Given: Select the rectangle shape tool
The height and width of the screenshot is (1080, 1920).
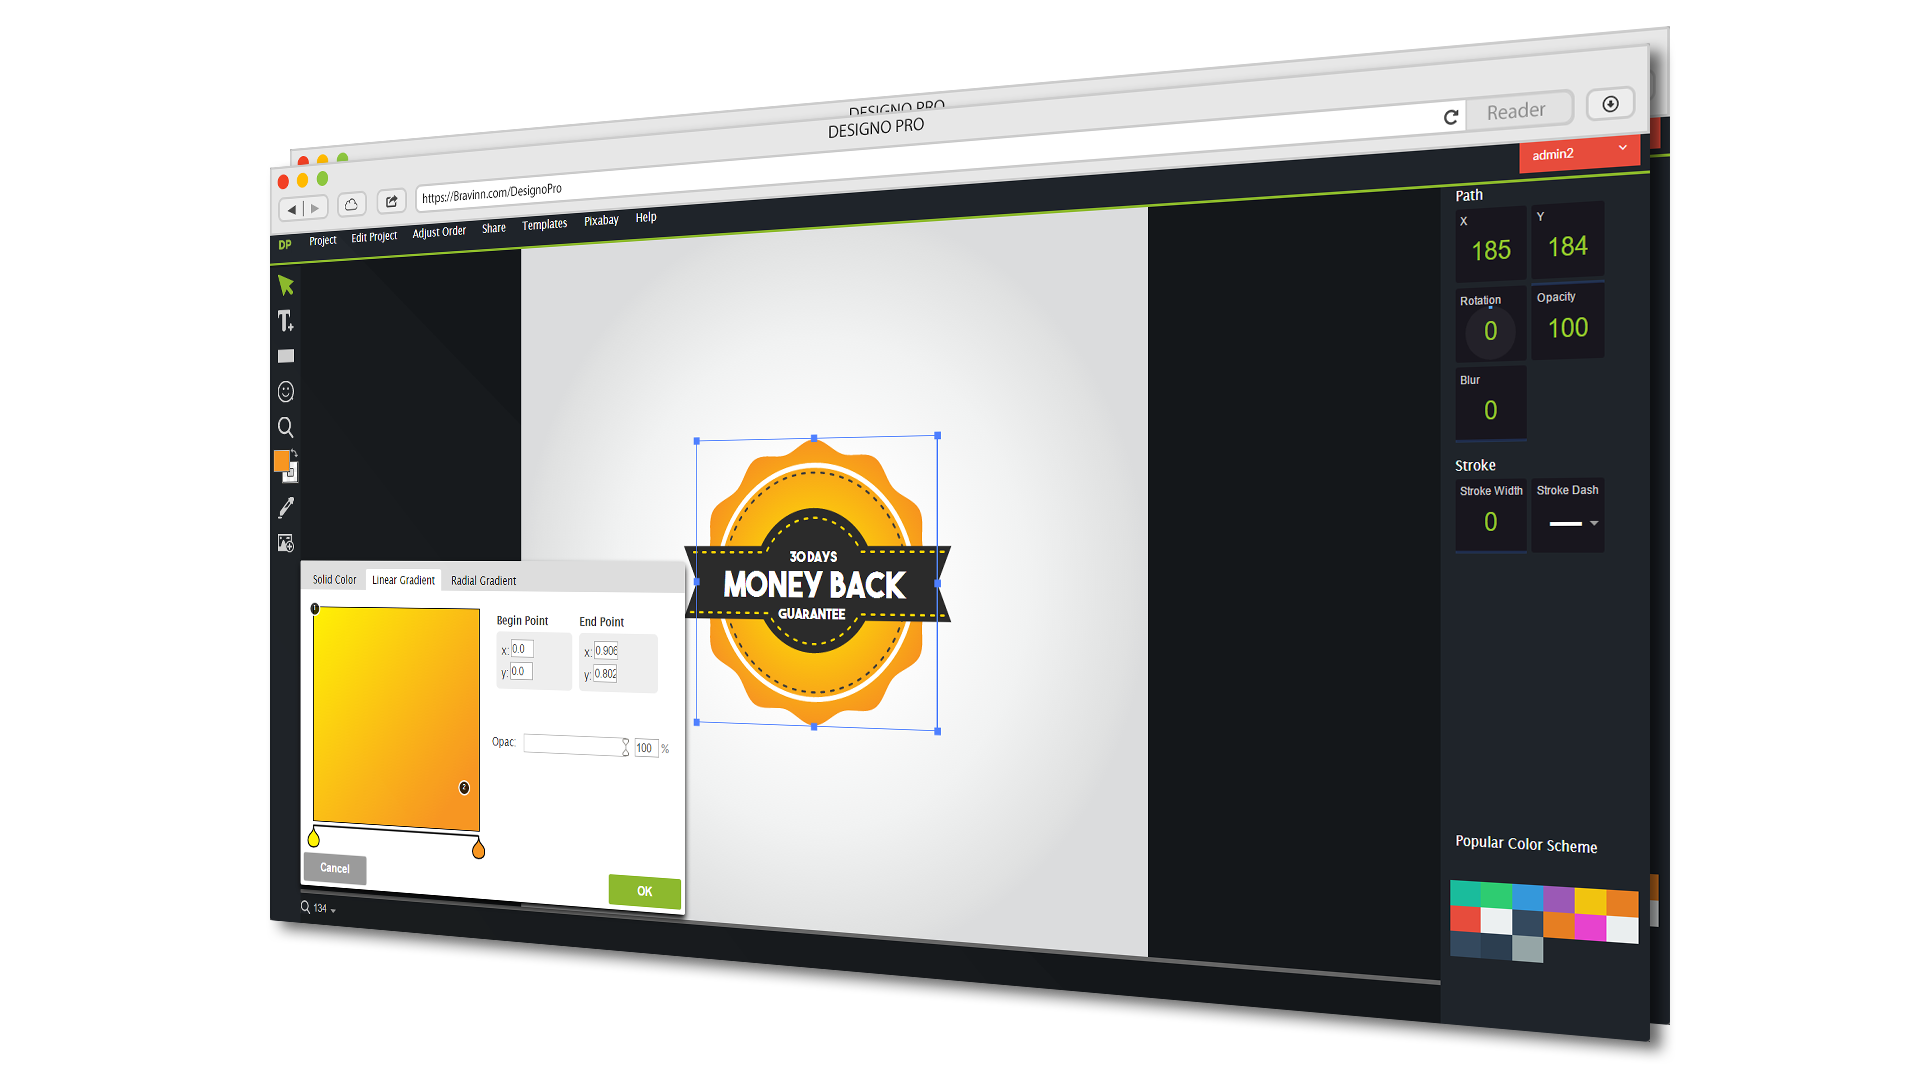Looking at the screenshot, I should [286, 356].
